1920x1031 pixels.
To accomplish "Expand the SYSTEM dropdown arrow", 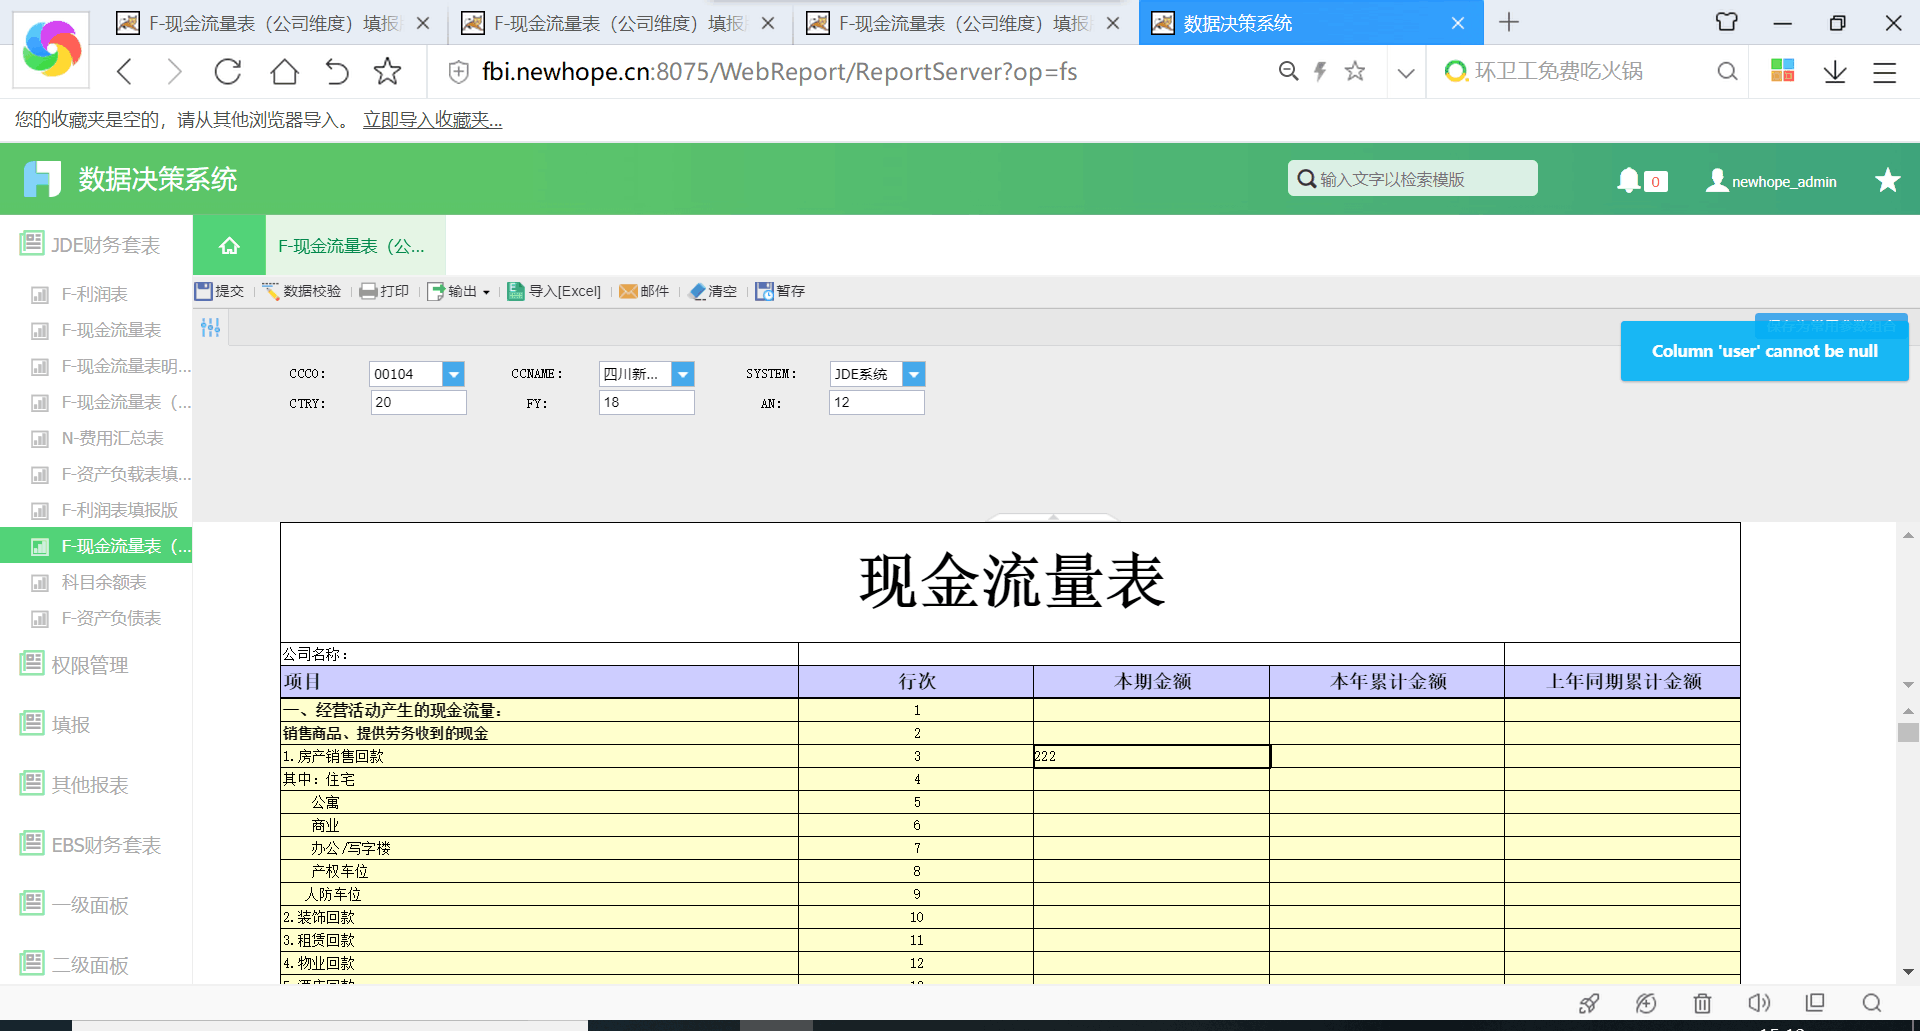I will [x=913, y=374].
